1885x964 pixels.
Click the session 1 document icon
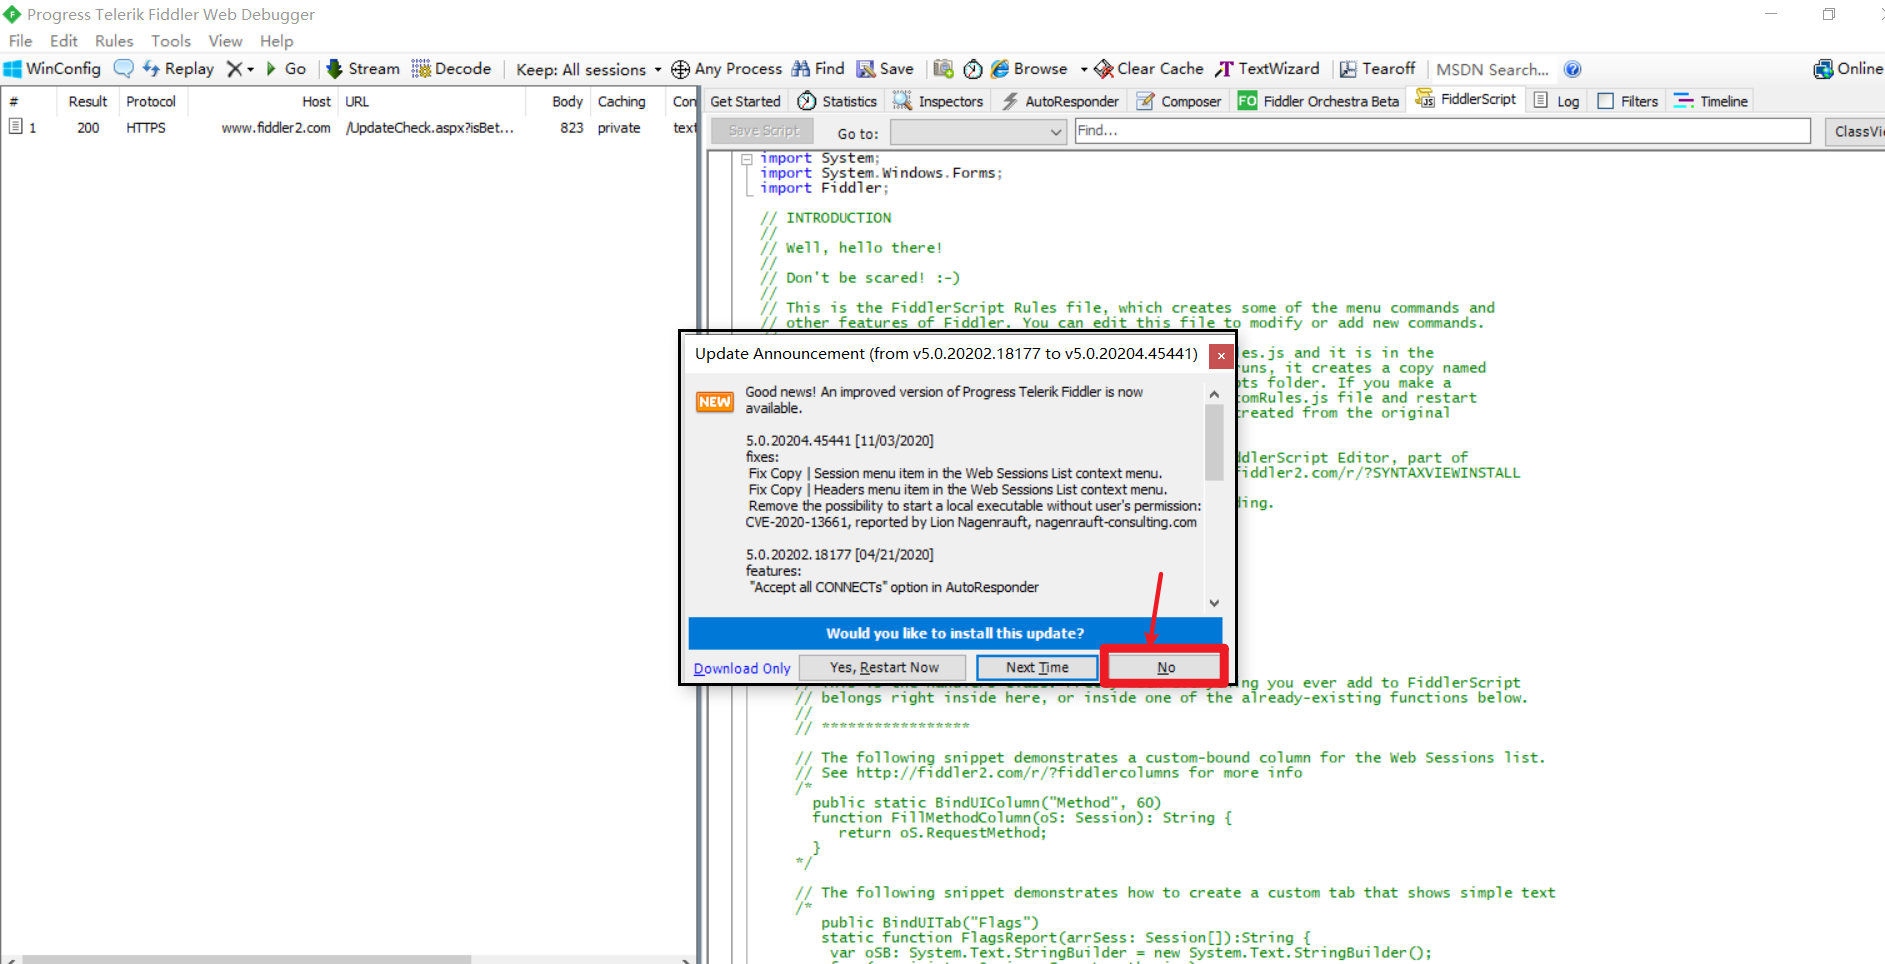16,127
